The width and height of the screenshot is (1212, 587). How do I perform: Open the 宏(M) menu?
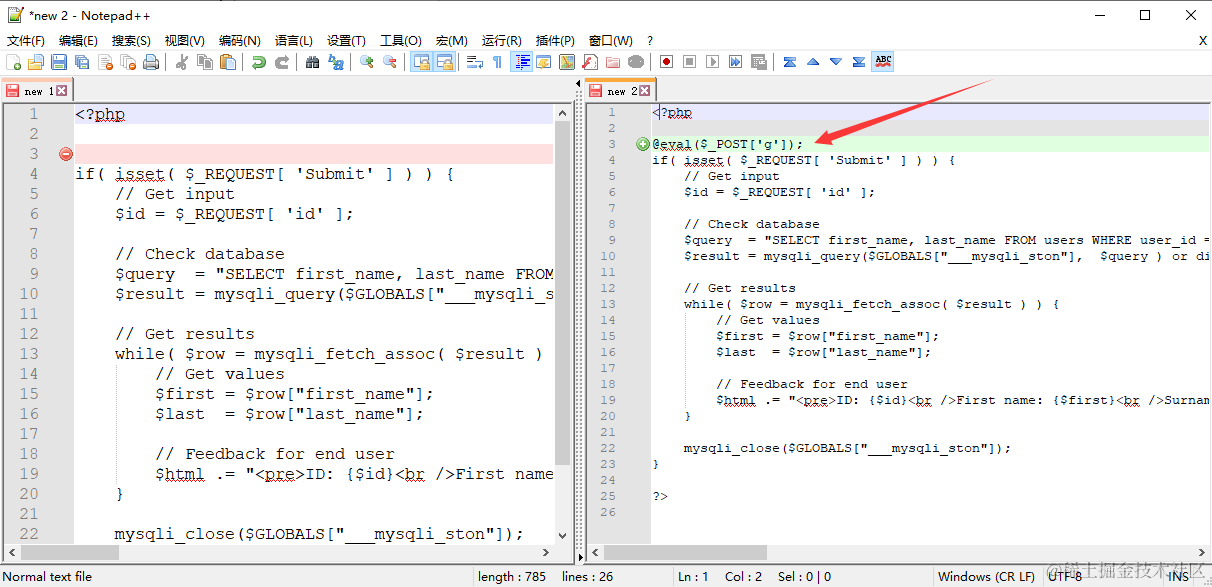click(452, 40)
